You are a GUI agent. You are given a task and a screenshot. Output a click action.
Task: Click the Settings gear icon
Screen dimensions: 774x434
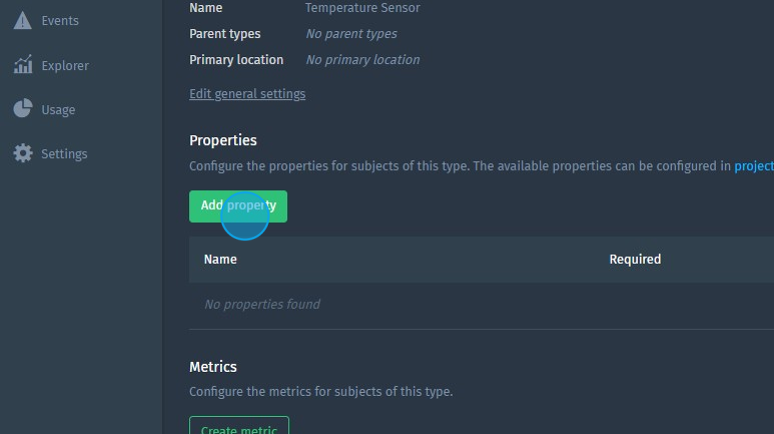[22, 154]
